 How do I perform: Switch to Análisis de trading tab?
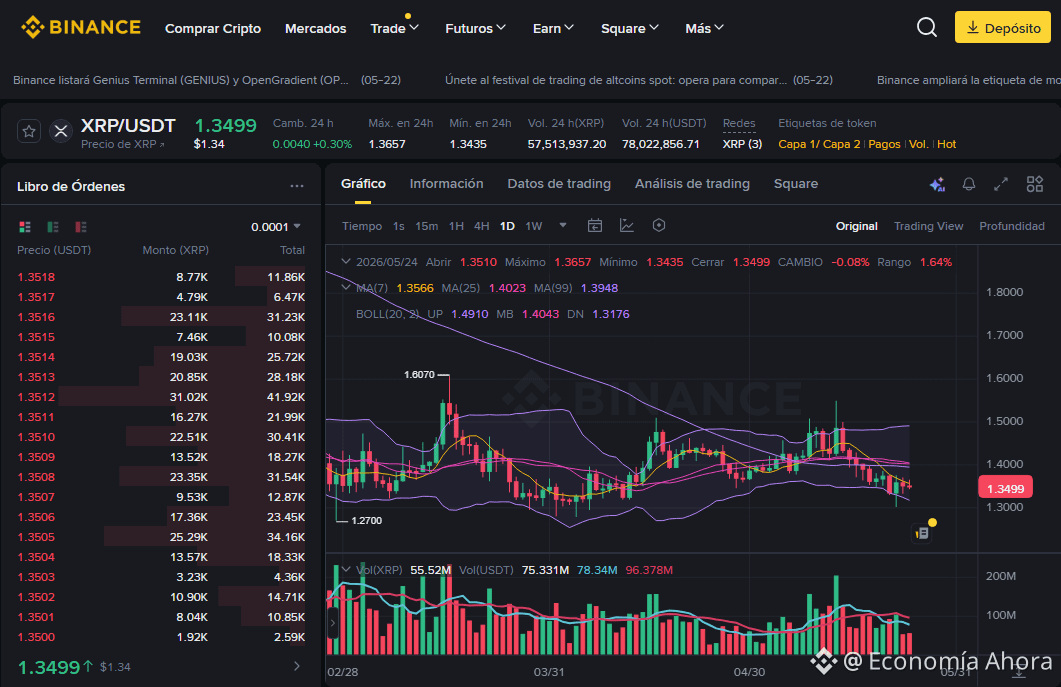tap(692, 183)
